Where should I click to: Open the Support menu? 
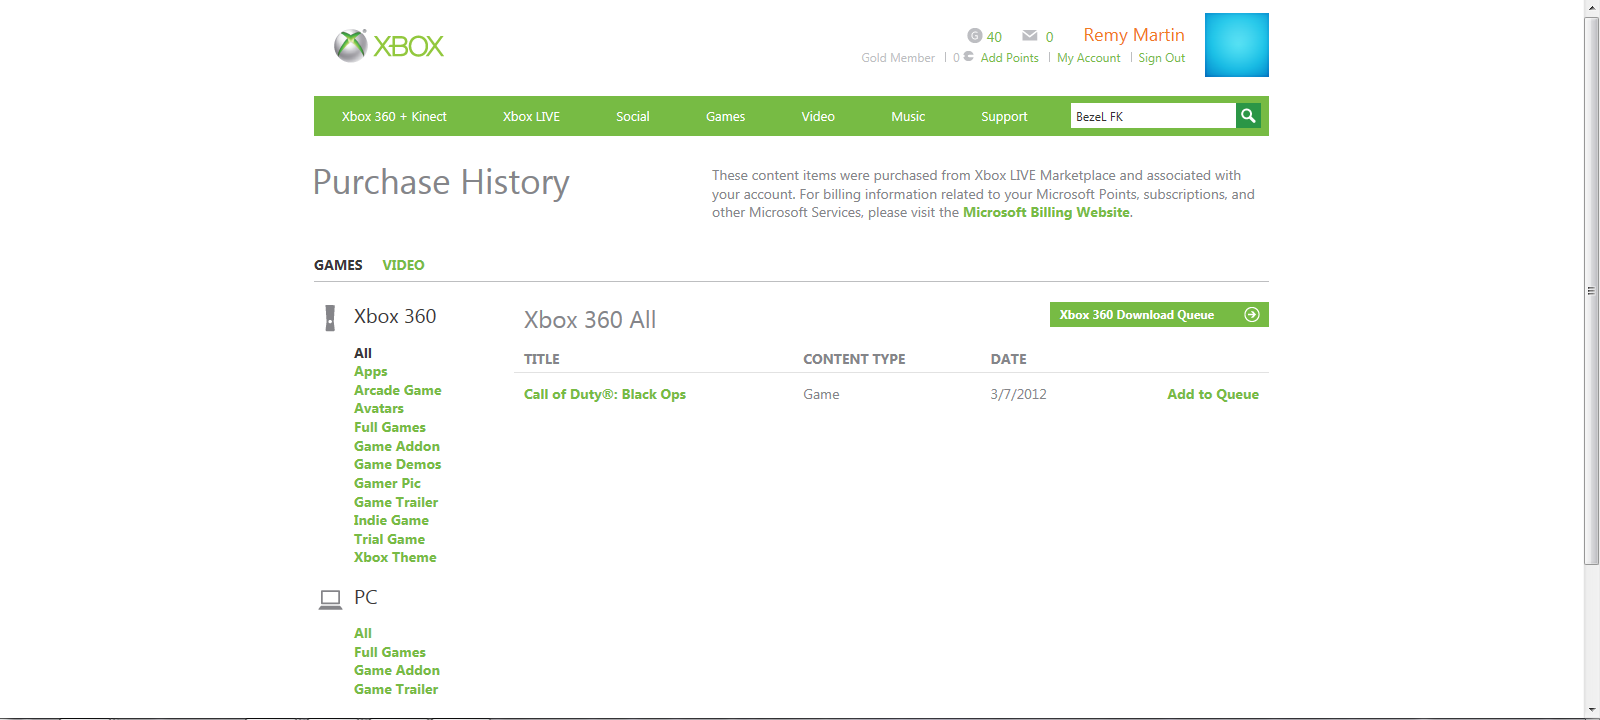[x=1004, y=116]
